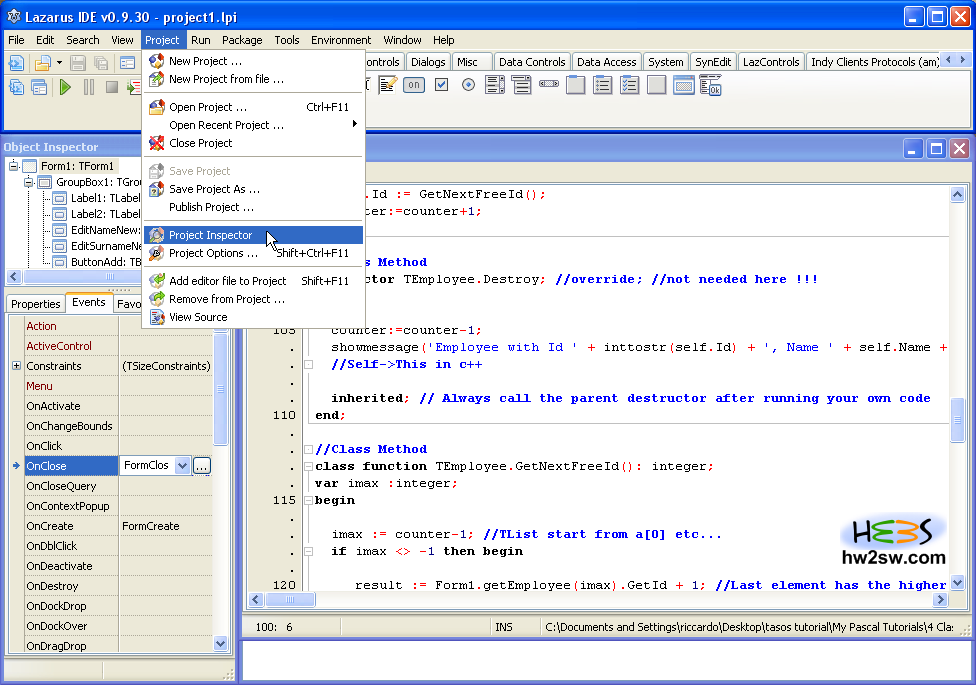Select the TCheckGroup component icon

[629, 85]
